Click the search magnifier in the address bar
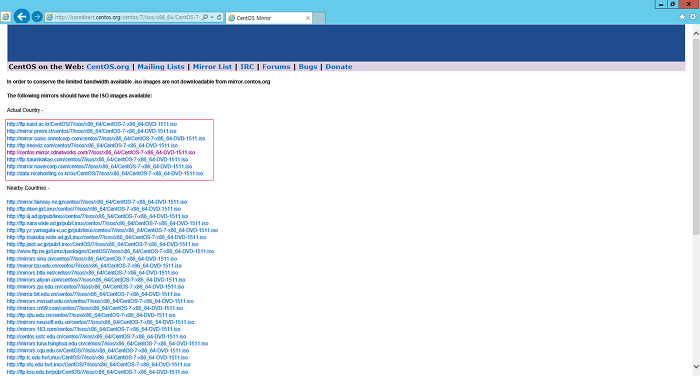The image size is (700, 376). point(205,17)
